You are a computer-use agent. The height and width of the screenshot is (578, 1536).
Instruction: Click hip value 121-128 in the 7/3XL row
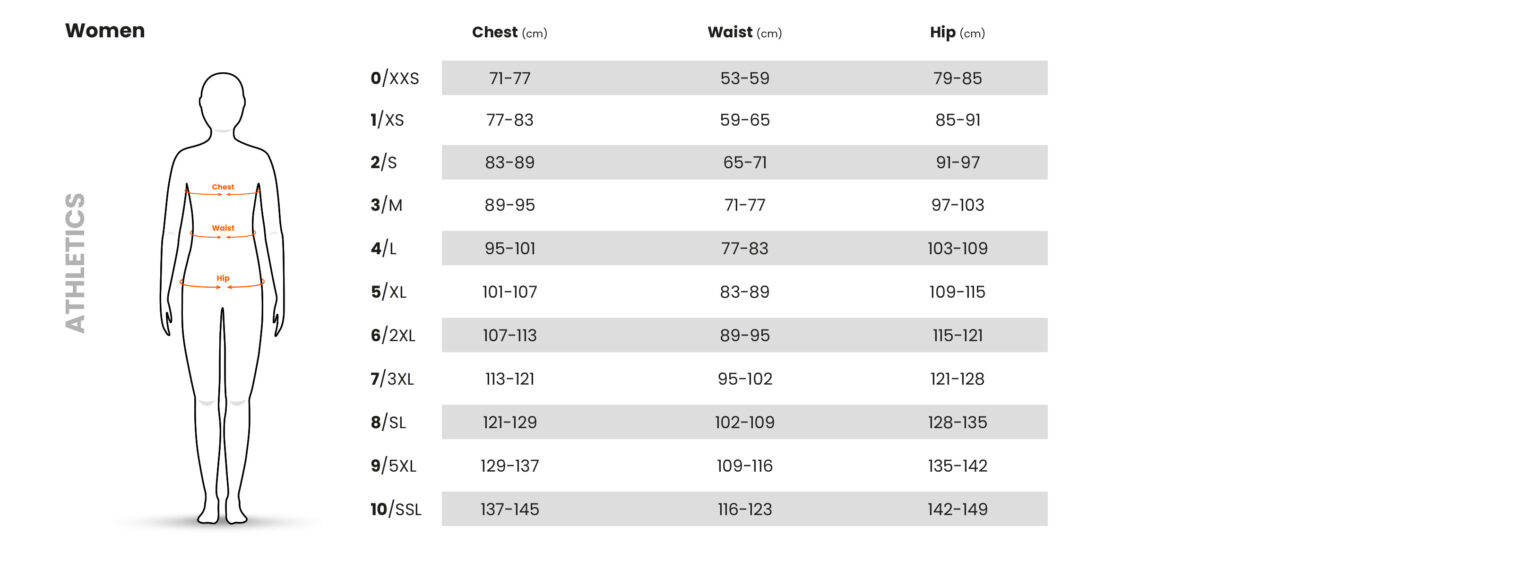tap(957, 379)
